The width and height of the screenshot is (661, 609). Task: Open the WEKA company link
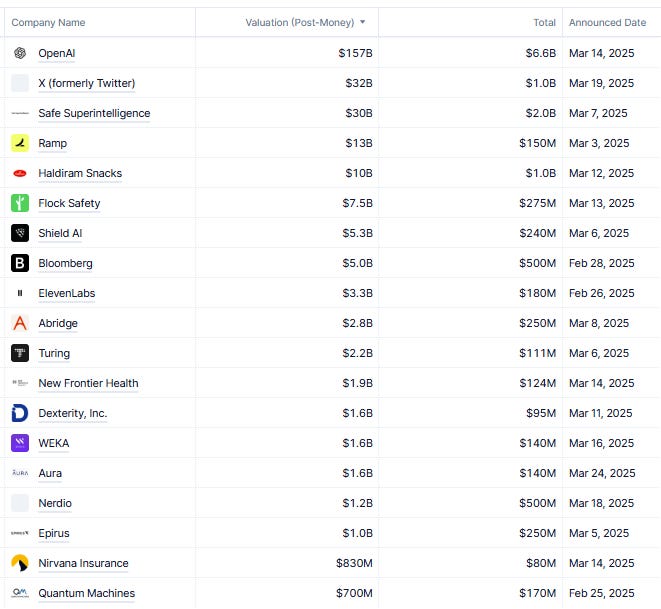[x=54, y=443]
